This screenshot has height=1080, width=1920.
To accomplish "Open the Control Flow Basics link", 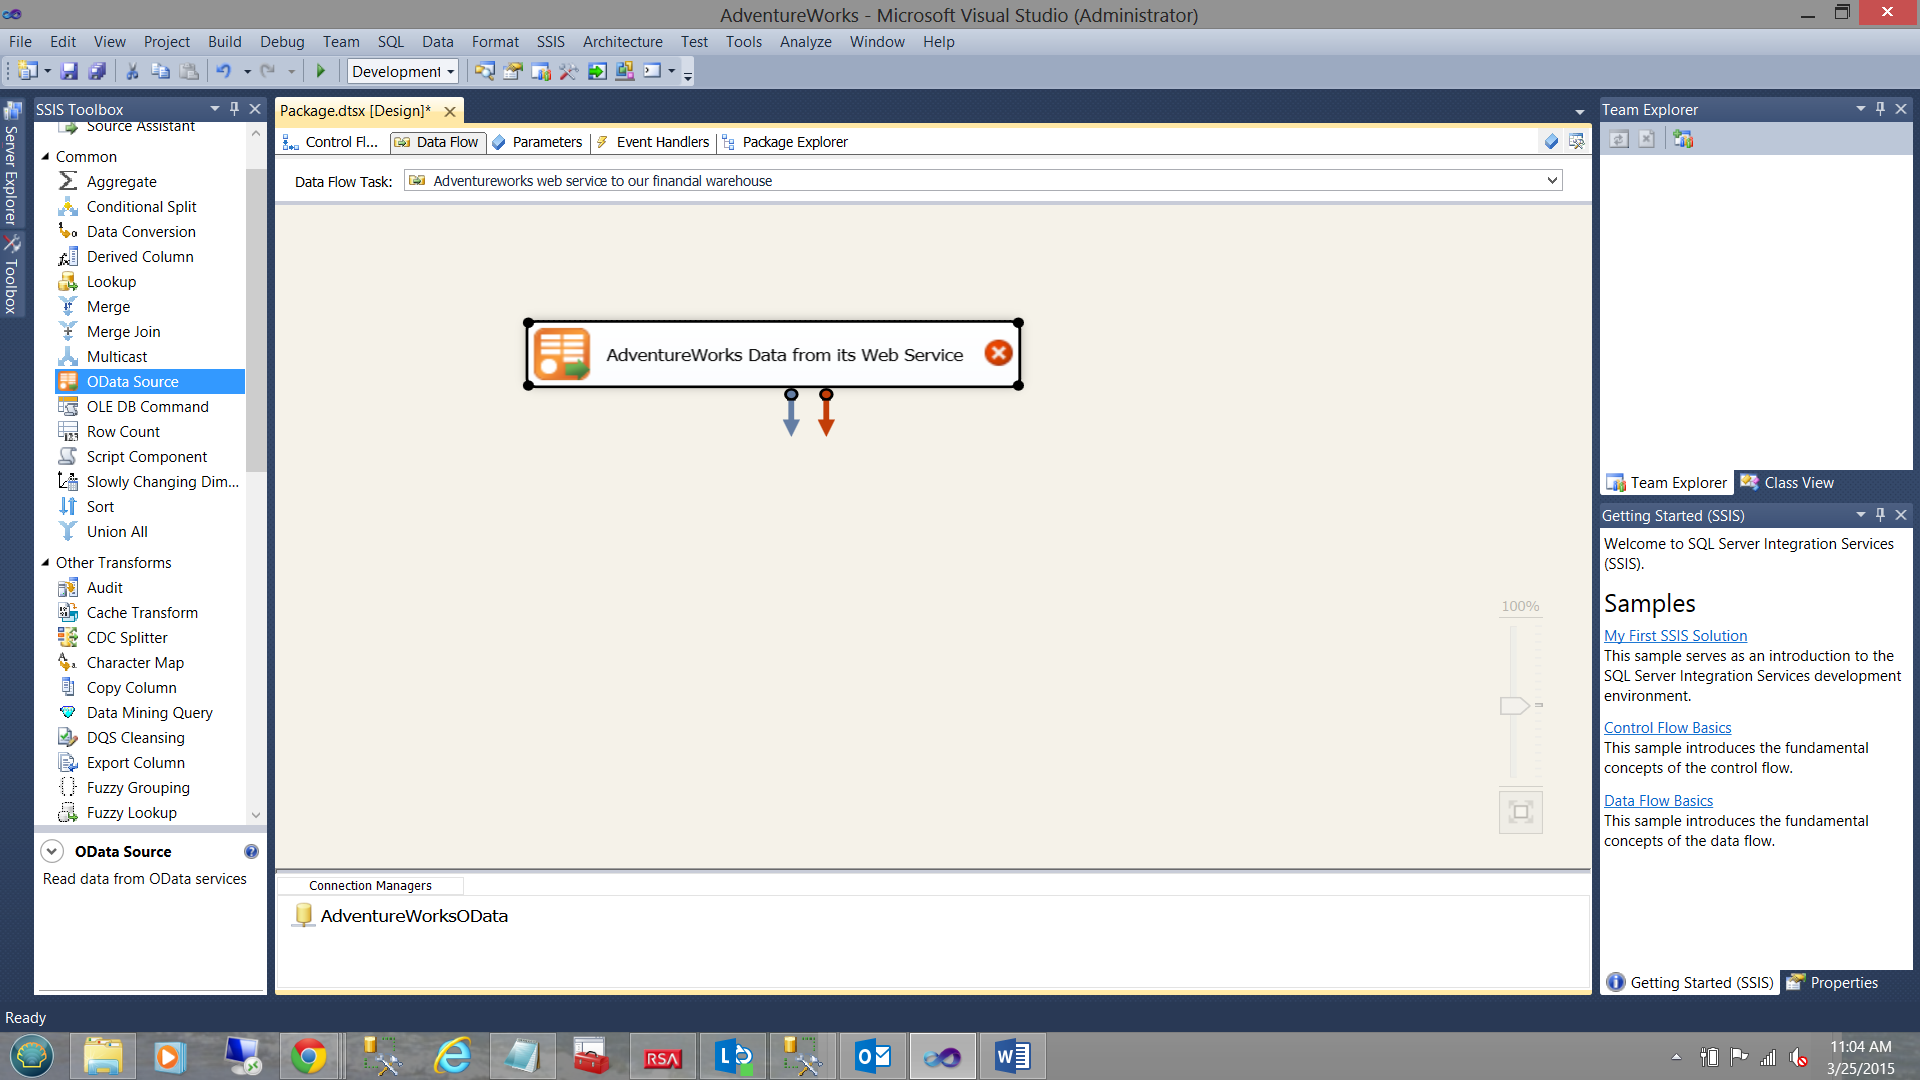I will click(x=1667, y=727).
